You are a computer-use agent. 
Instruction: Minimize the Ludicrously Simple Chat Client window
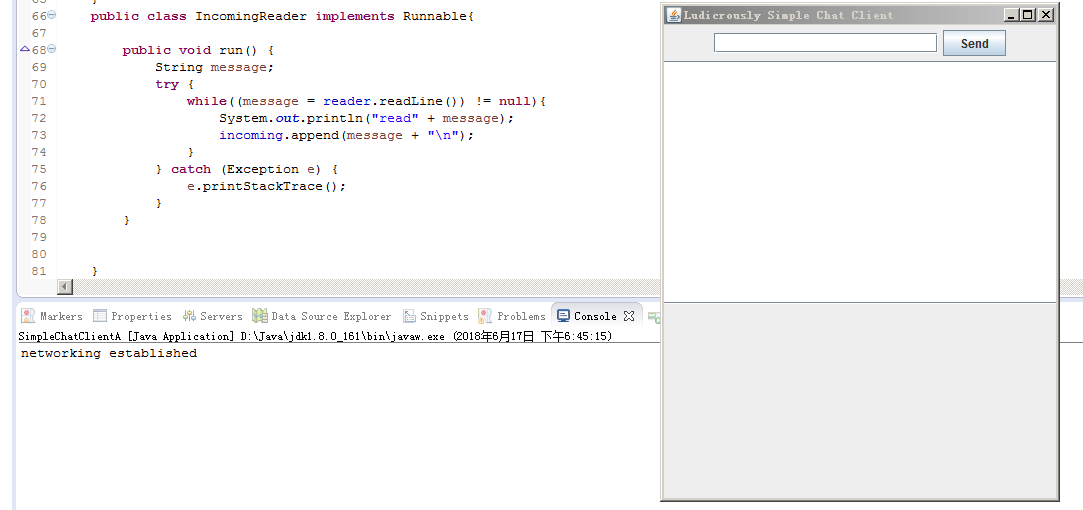tap(1012, 15)
